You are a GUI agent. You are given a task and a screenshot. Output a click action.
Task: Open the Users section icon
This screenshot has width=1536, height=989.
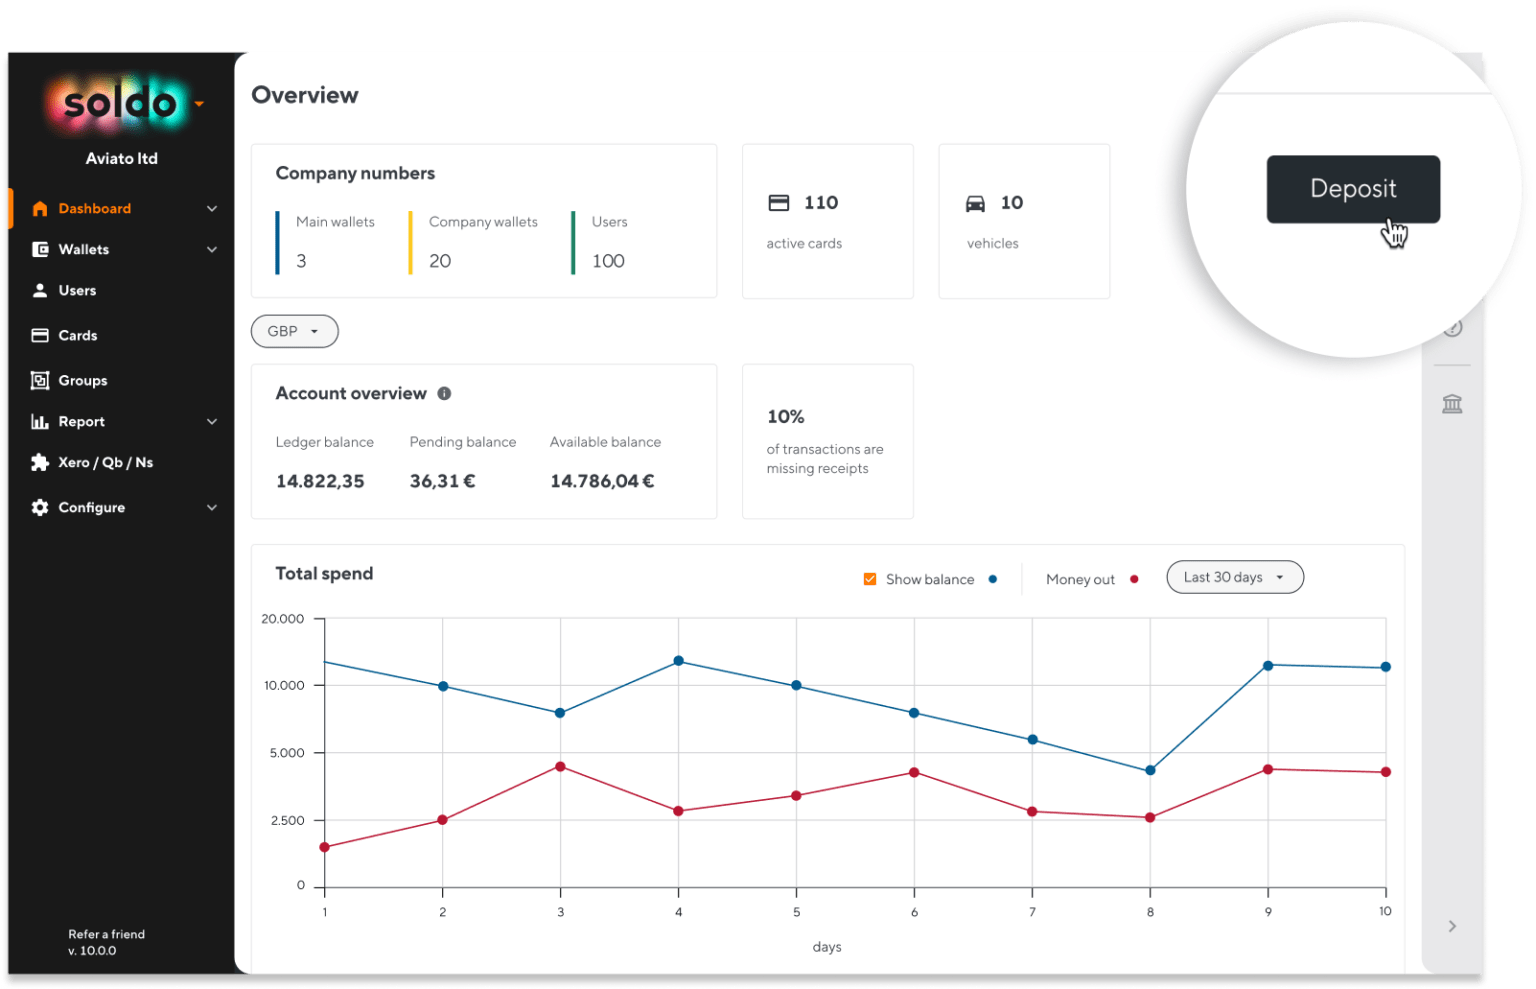point(39,290)
